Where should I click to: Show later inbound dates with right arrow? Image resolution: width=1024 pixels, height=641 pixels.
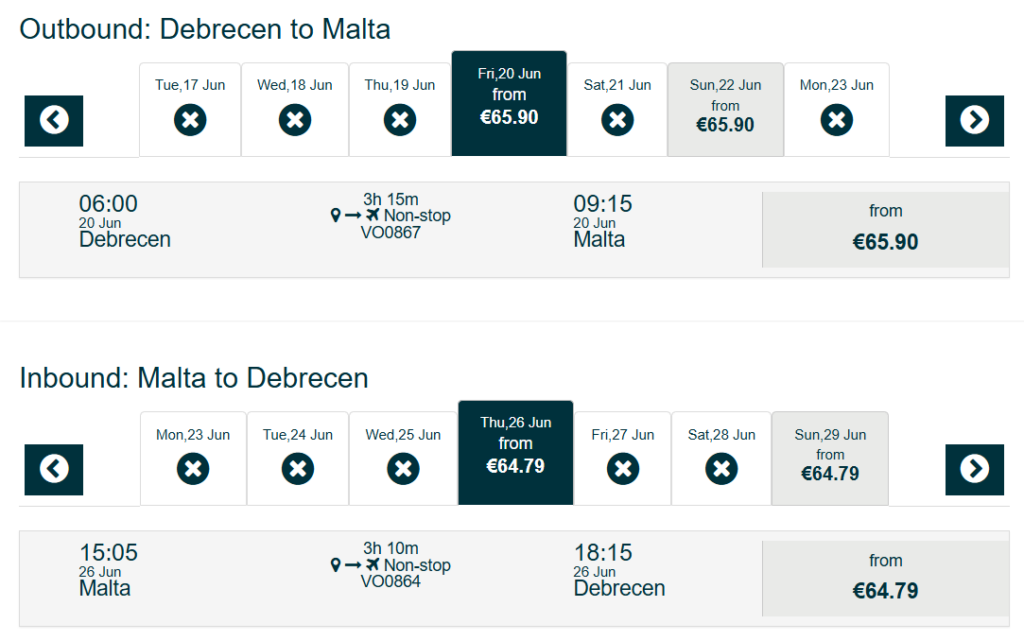point(974,469)
